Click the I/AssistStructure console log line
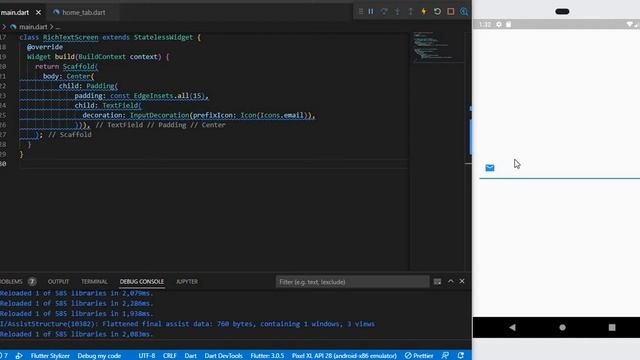 coord(187,324)
